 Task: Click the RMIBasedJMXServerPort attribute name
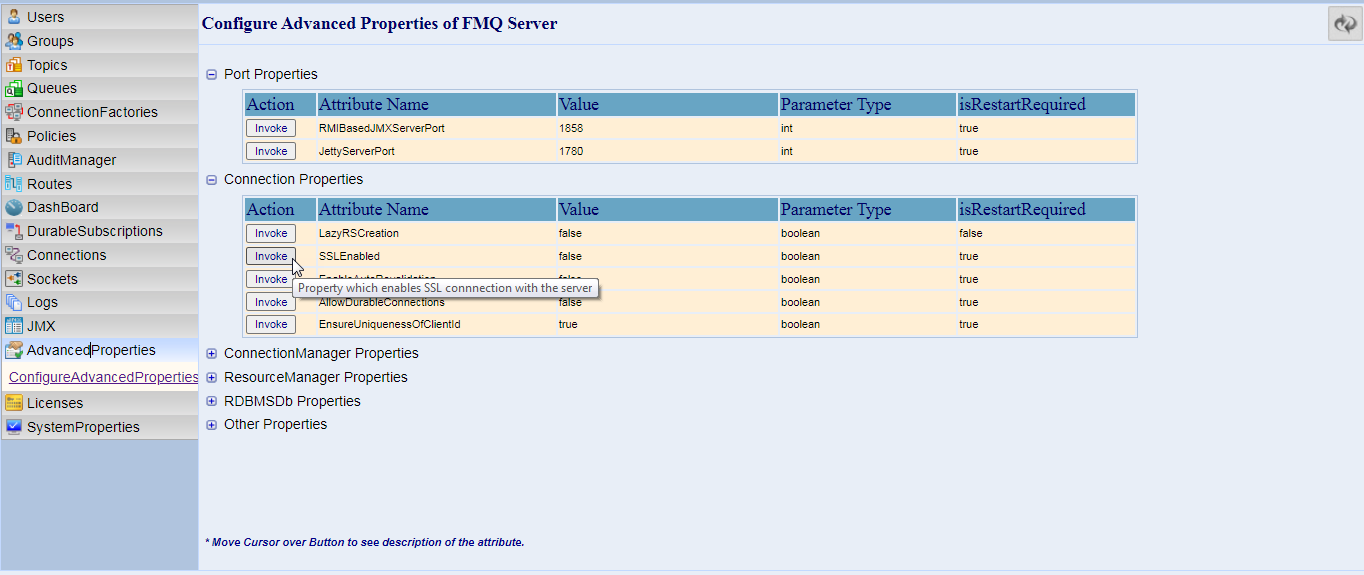coord(382,128)
